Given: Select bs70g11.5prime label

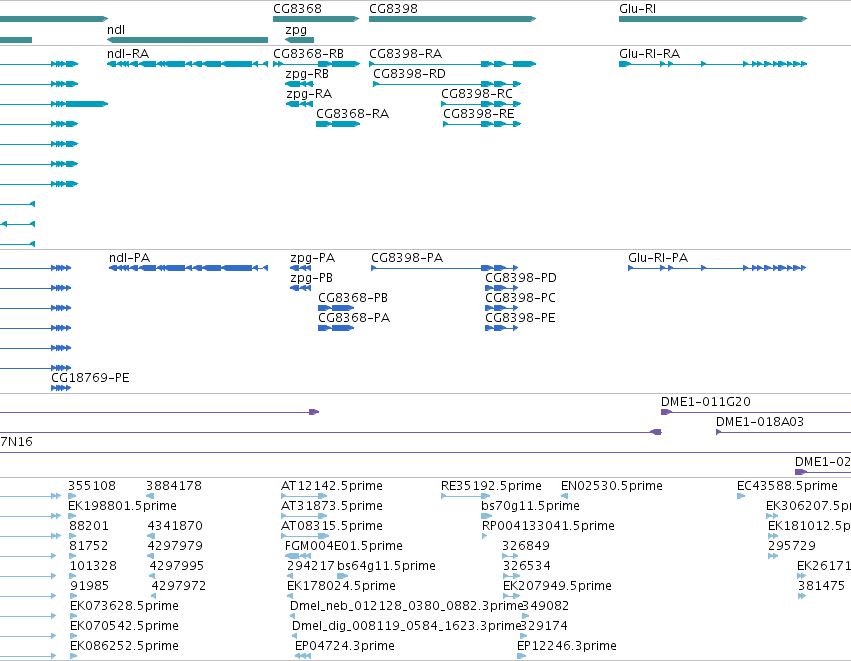Looking at the screenshot, I should (530, 506).
